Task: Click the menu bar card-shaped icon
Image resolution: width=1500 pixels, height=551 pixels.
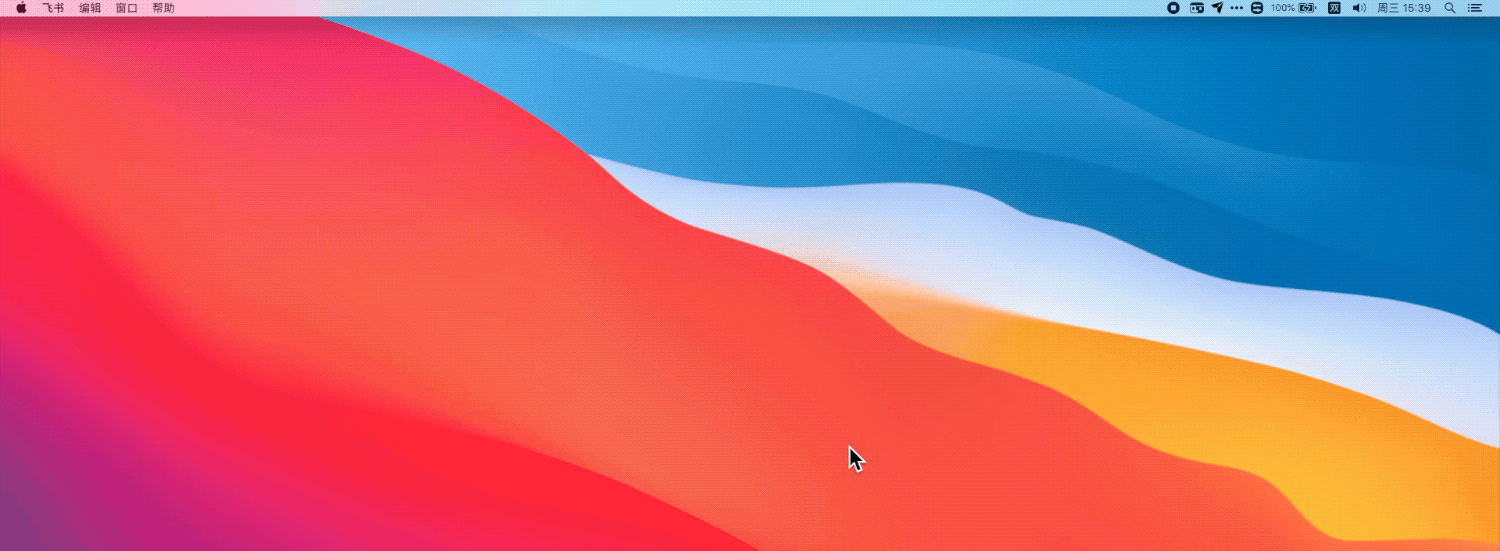Action: click(1196, 8)
